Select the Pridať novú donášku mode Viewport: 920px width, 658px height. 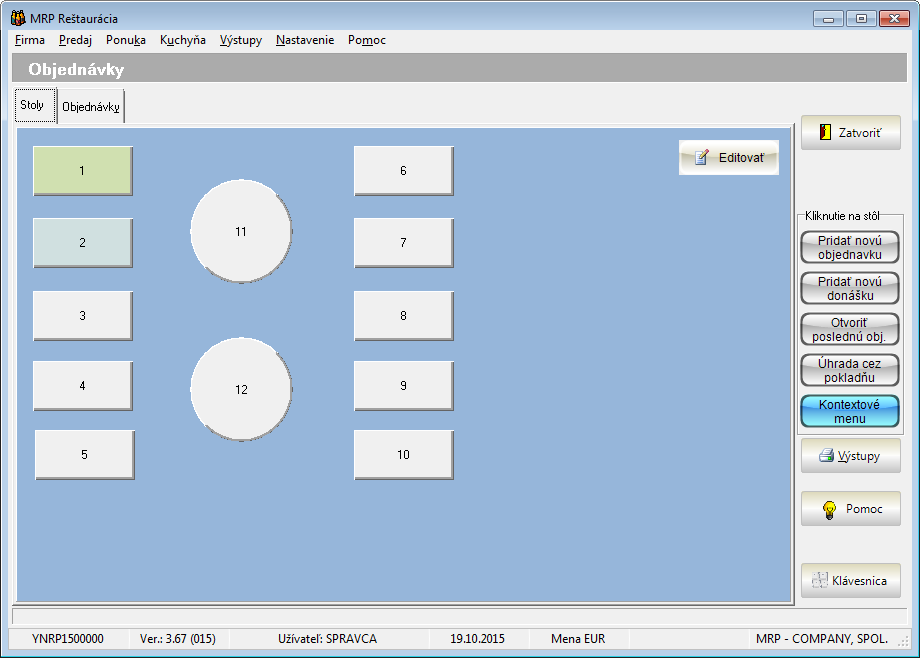pos(850,288)
